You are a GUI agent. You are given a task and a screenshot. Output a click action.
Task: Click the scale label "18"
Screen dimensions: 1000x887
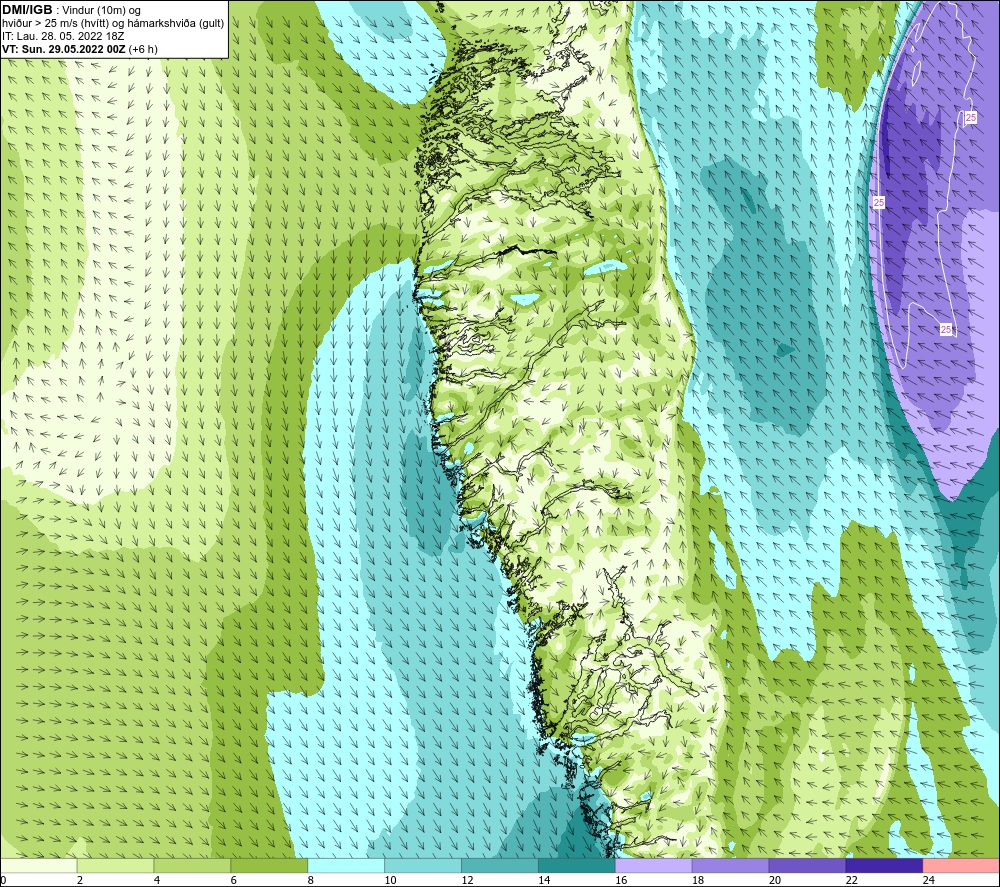698,880
